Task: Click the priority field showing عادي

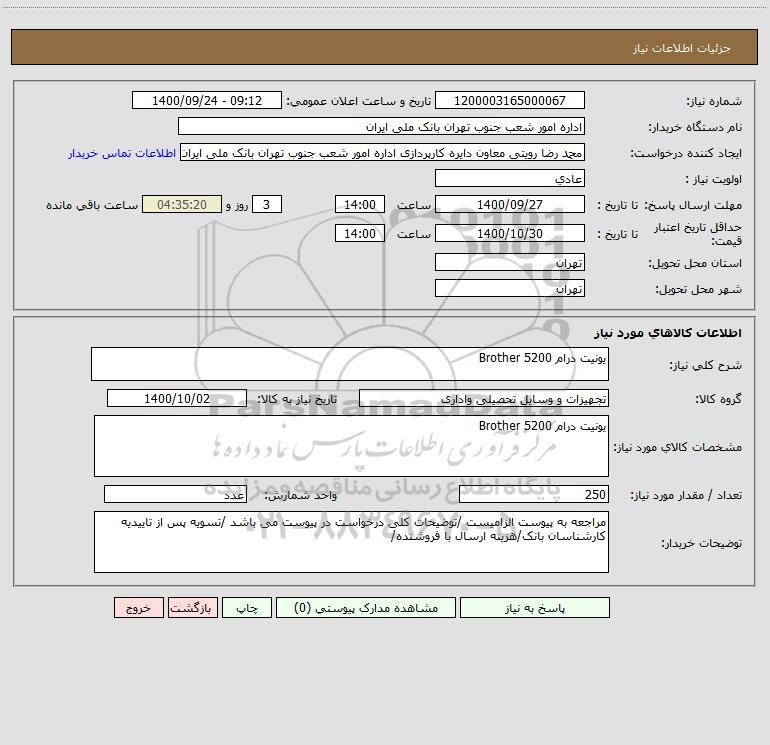Action: pos(510,178)
